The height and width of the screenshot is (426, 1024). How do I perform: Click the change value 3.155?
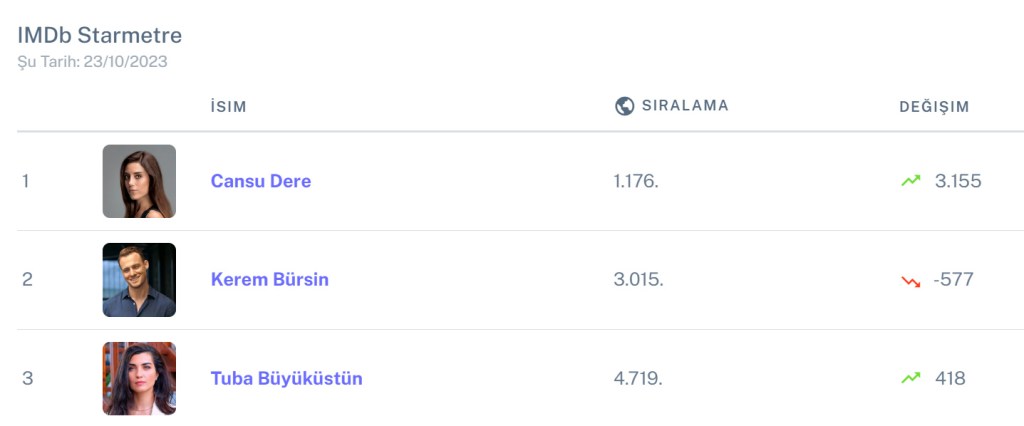(x=958, y=181)
